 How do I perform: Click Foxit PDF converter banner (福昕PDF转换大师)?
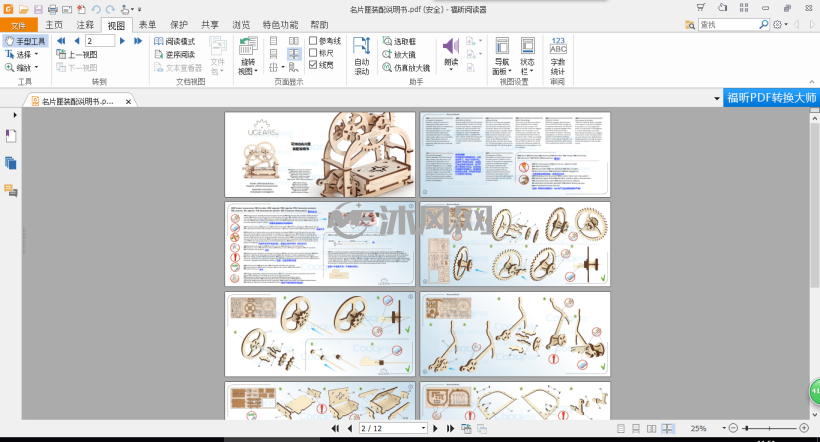771,98
